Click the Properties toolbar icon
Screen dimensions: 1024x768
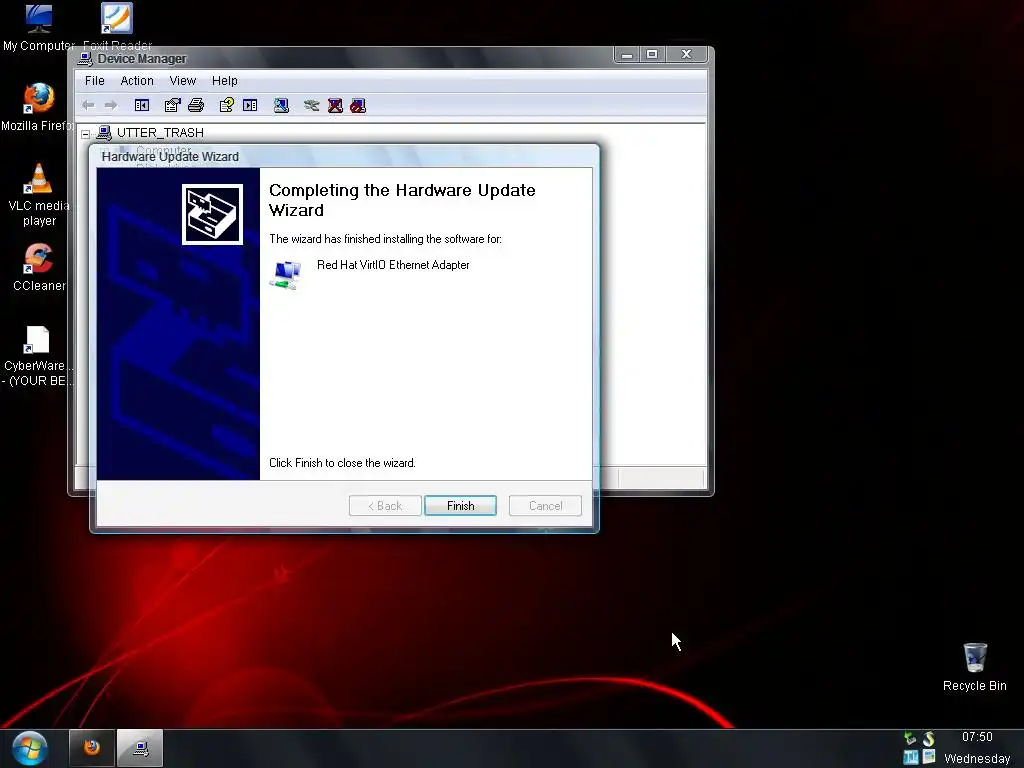point(172,105)
